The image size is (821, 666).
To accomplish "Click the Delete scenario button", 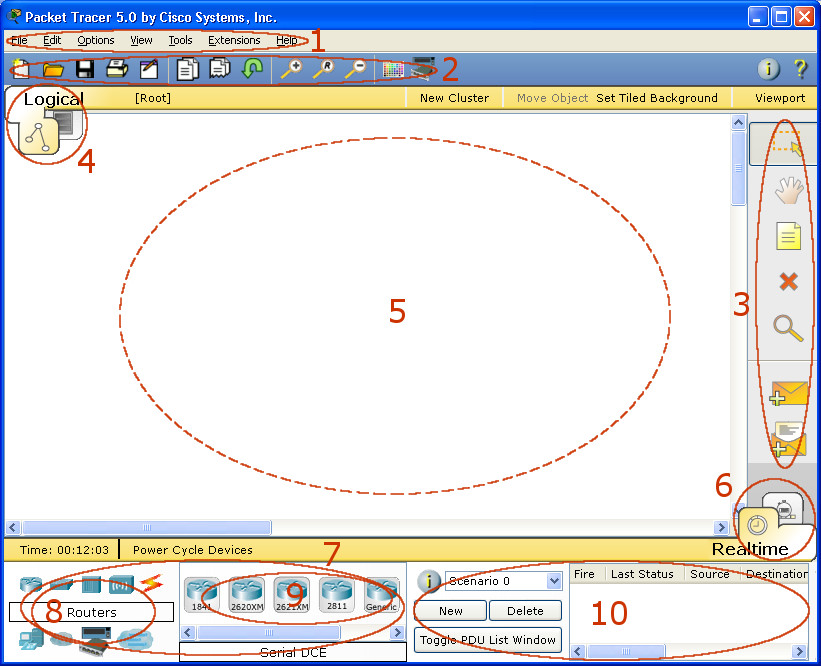I will coord(525,610).
